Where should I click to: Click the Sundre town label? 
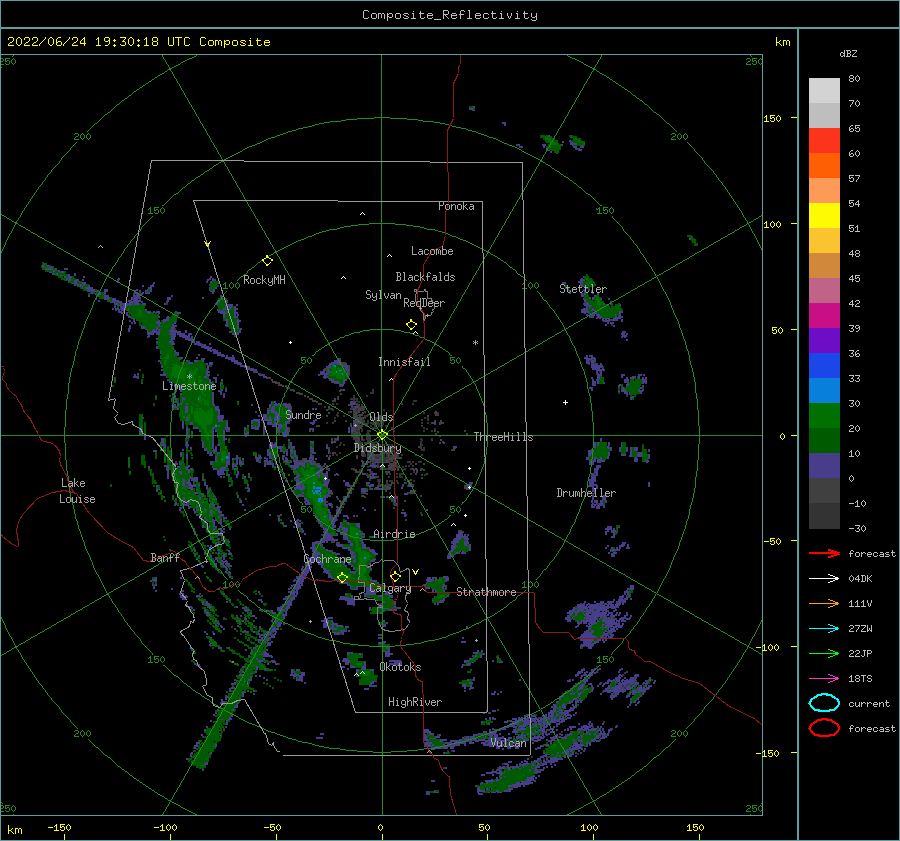(303, 415)
